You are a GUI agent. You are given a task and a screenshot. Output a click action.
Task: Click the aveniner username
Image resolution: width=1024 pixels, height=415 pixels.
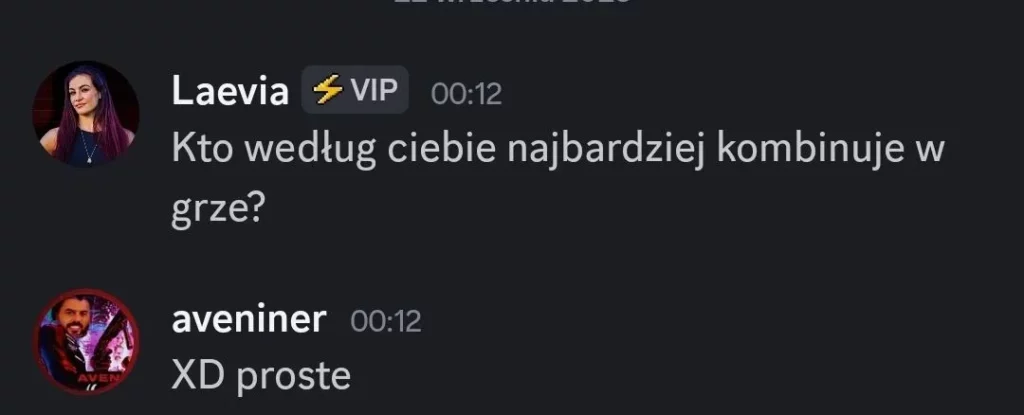(x=249, y=320)
